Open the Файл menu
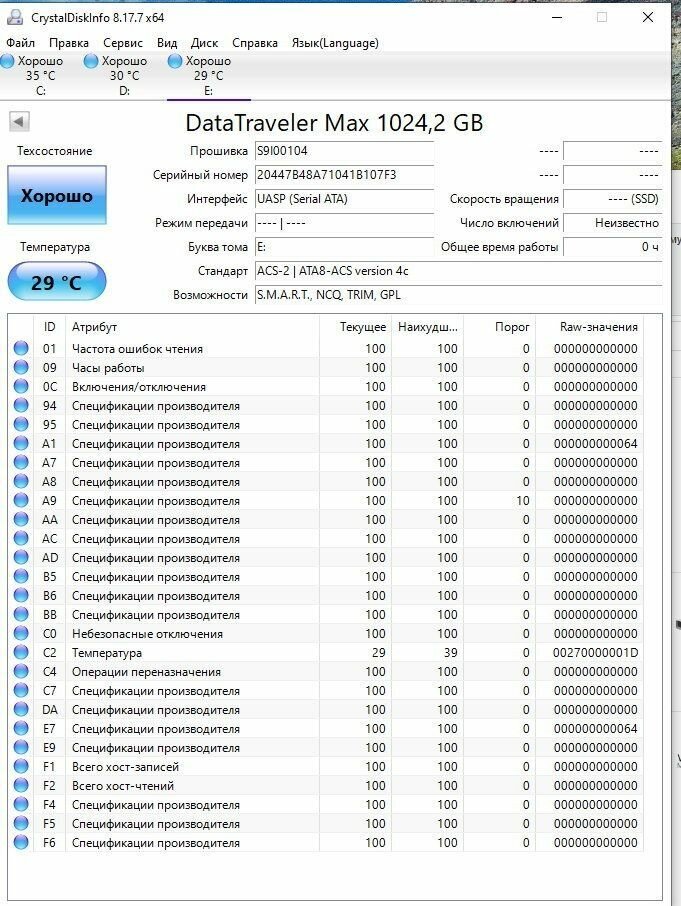Image resolution: width=681 pixels, height=906 pixels. pos(20,43)
